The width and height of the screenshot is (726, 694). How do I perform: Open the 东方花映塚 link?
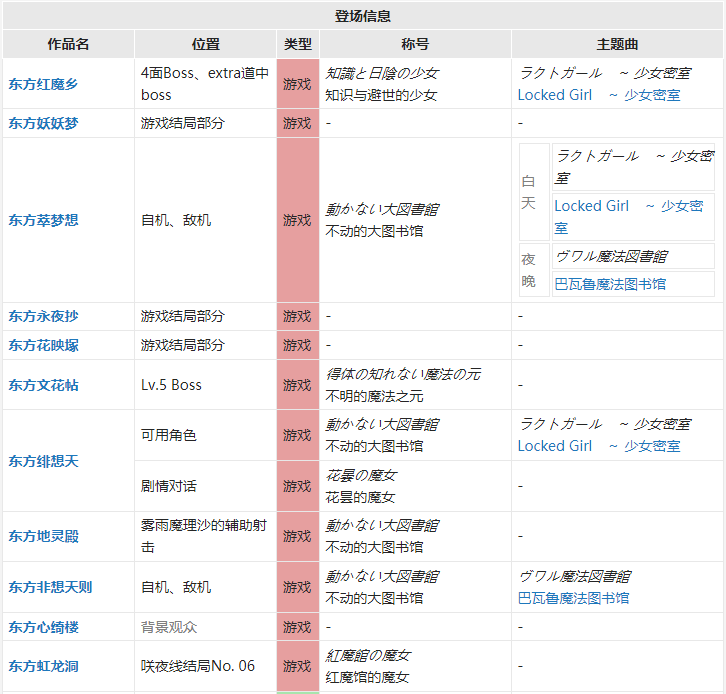(43, 345)
